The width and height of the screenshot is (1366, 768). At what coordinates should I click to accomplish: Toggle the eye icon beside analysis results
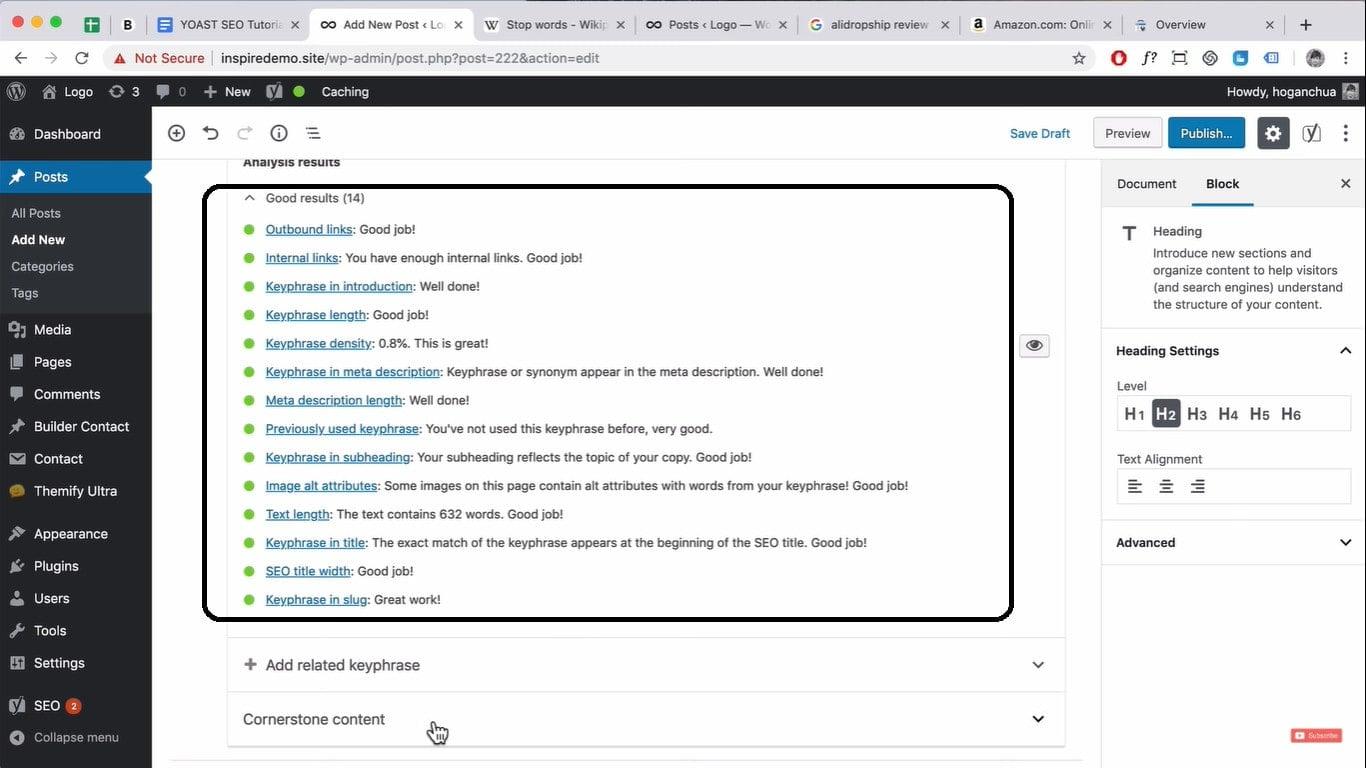tap(1034, 344)
